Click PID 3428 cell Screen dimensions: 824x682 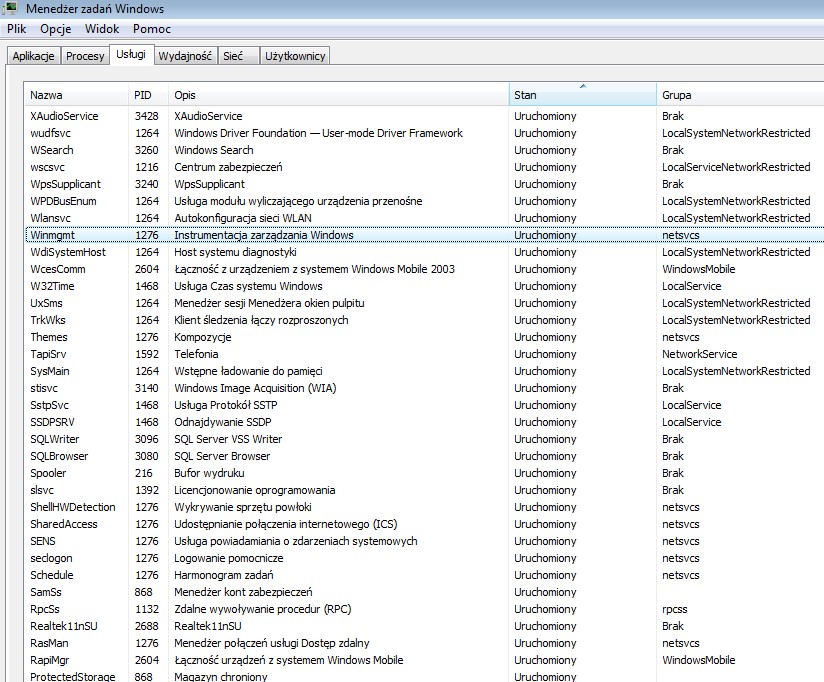[147, 116]
